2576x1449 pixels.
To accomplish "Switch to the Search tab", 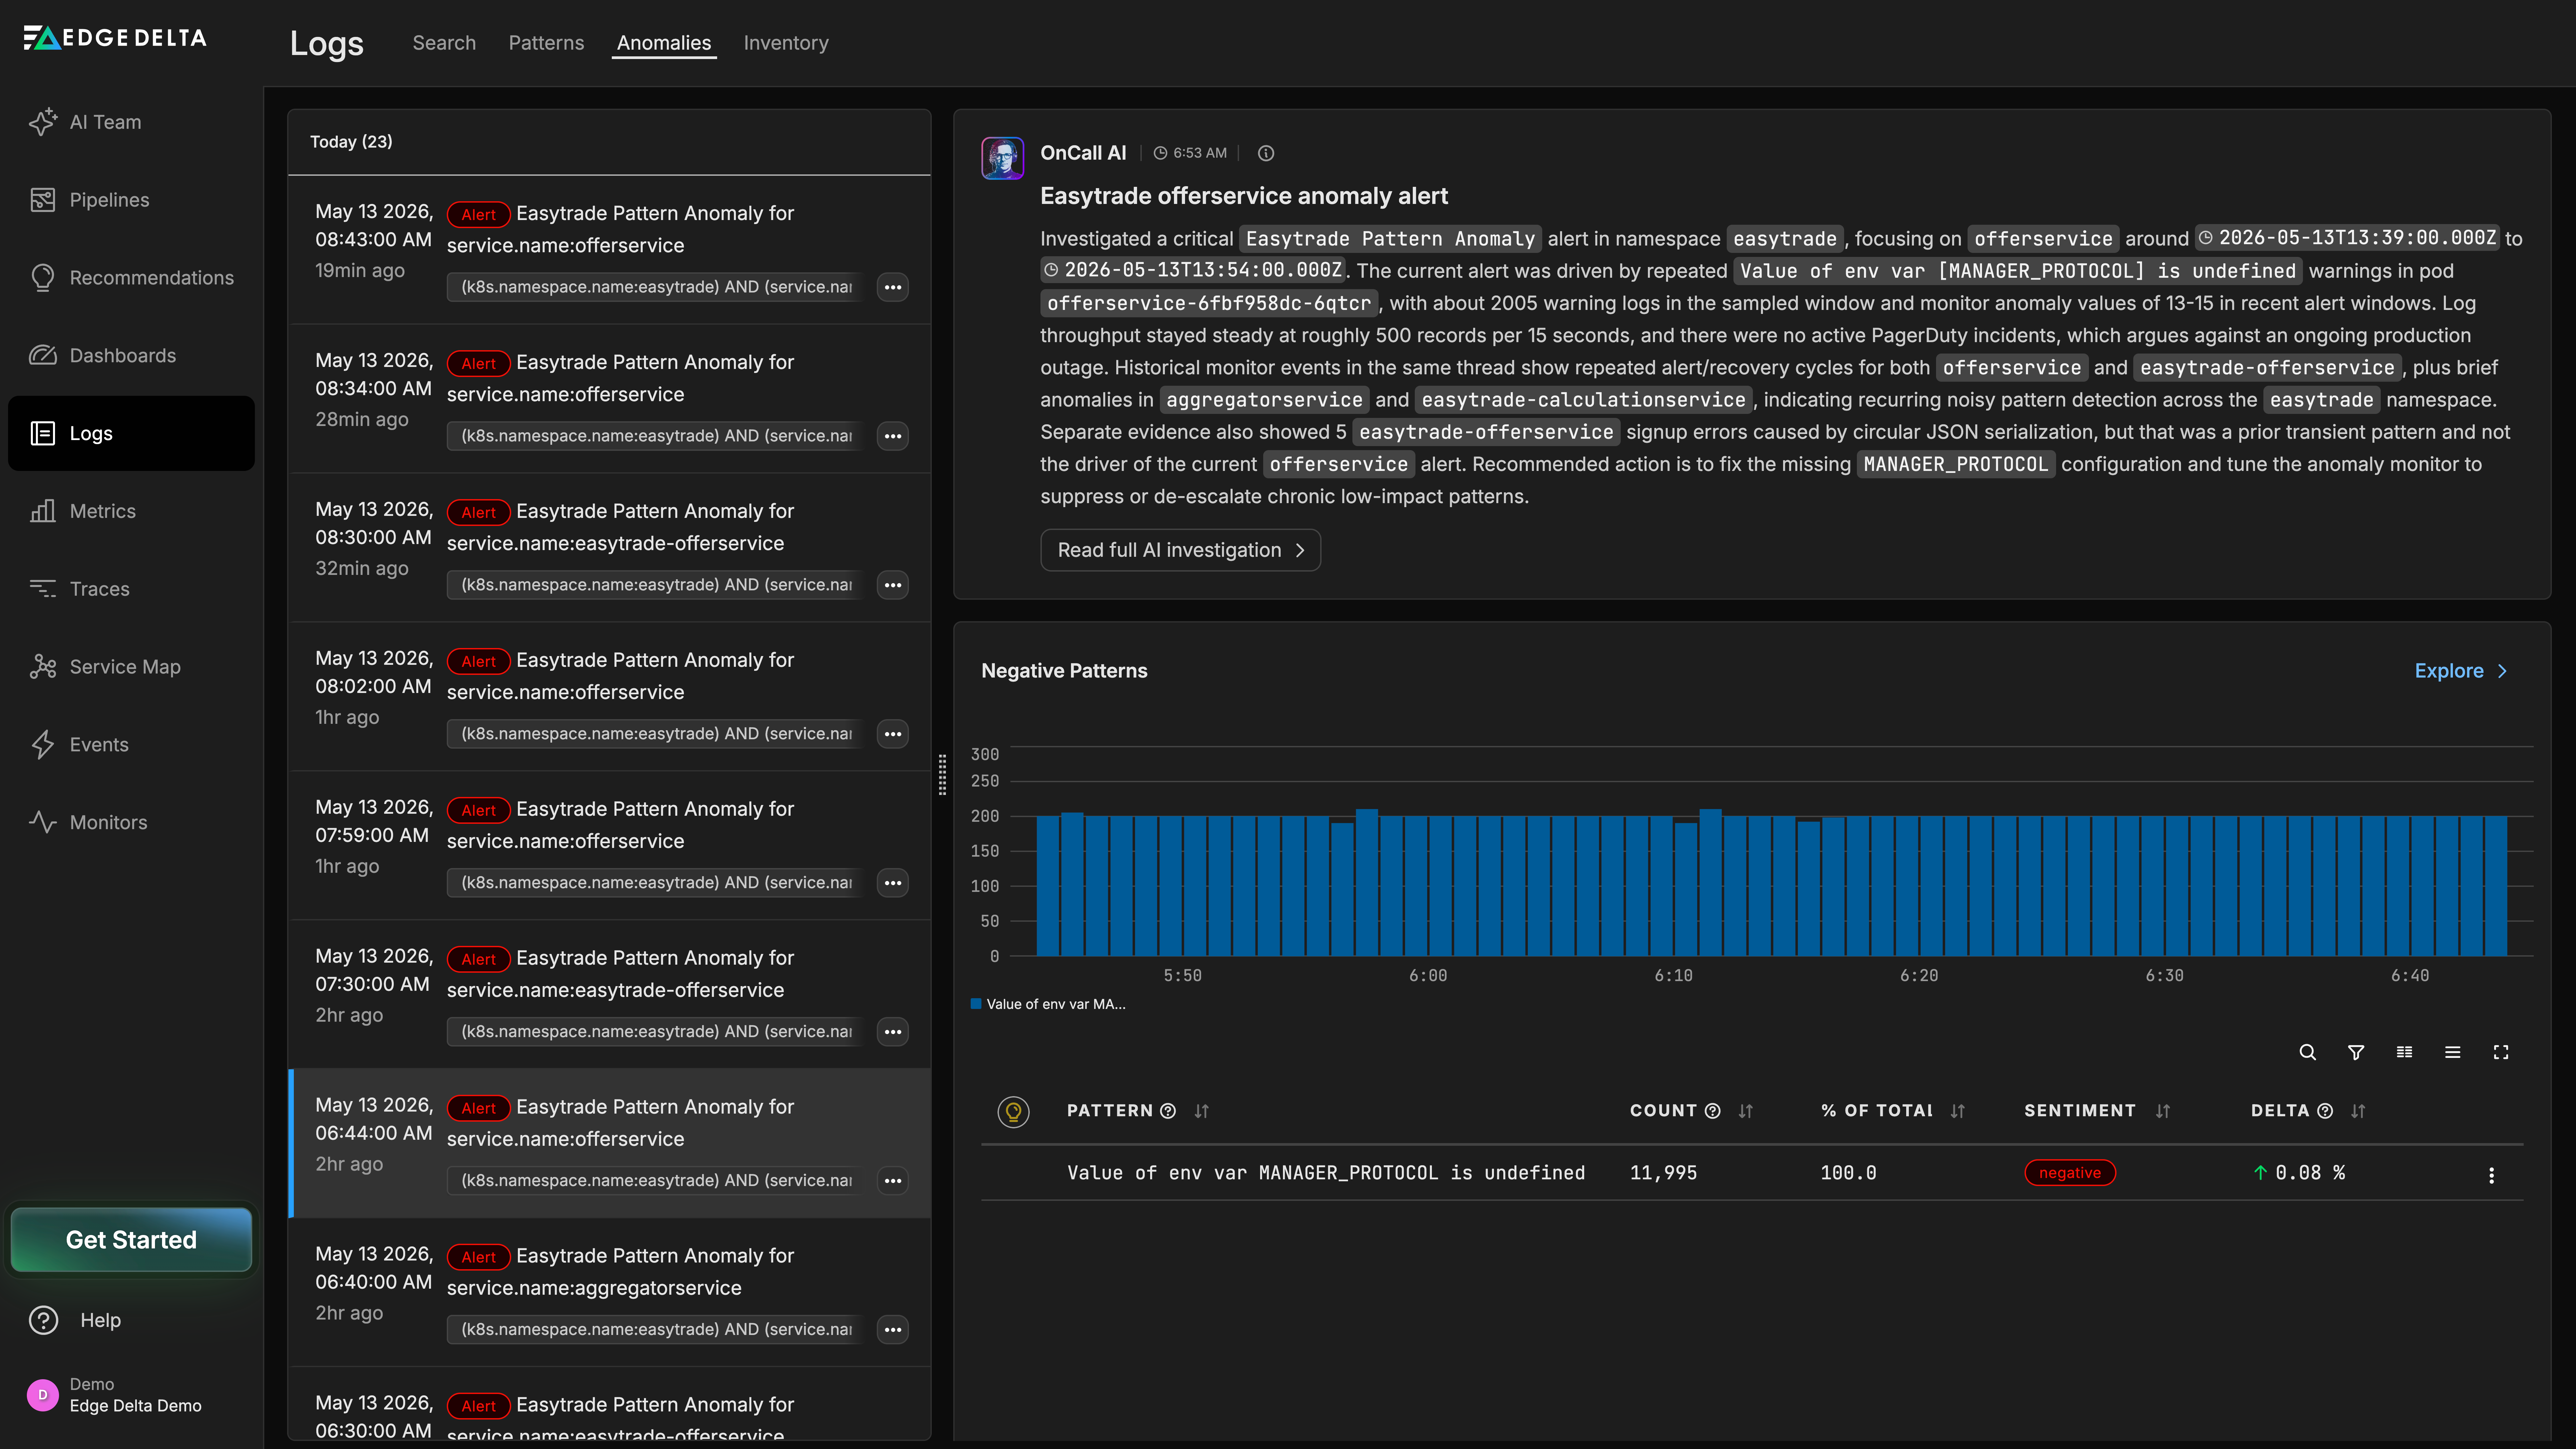I will 444,43.
